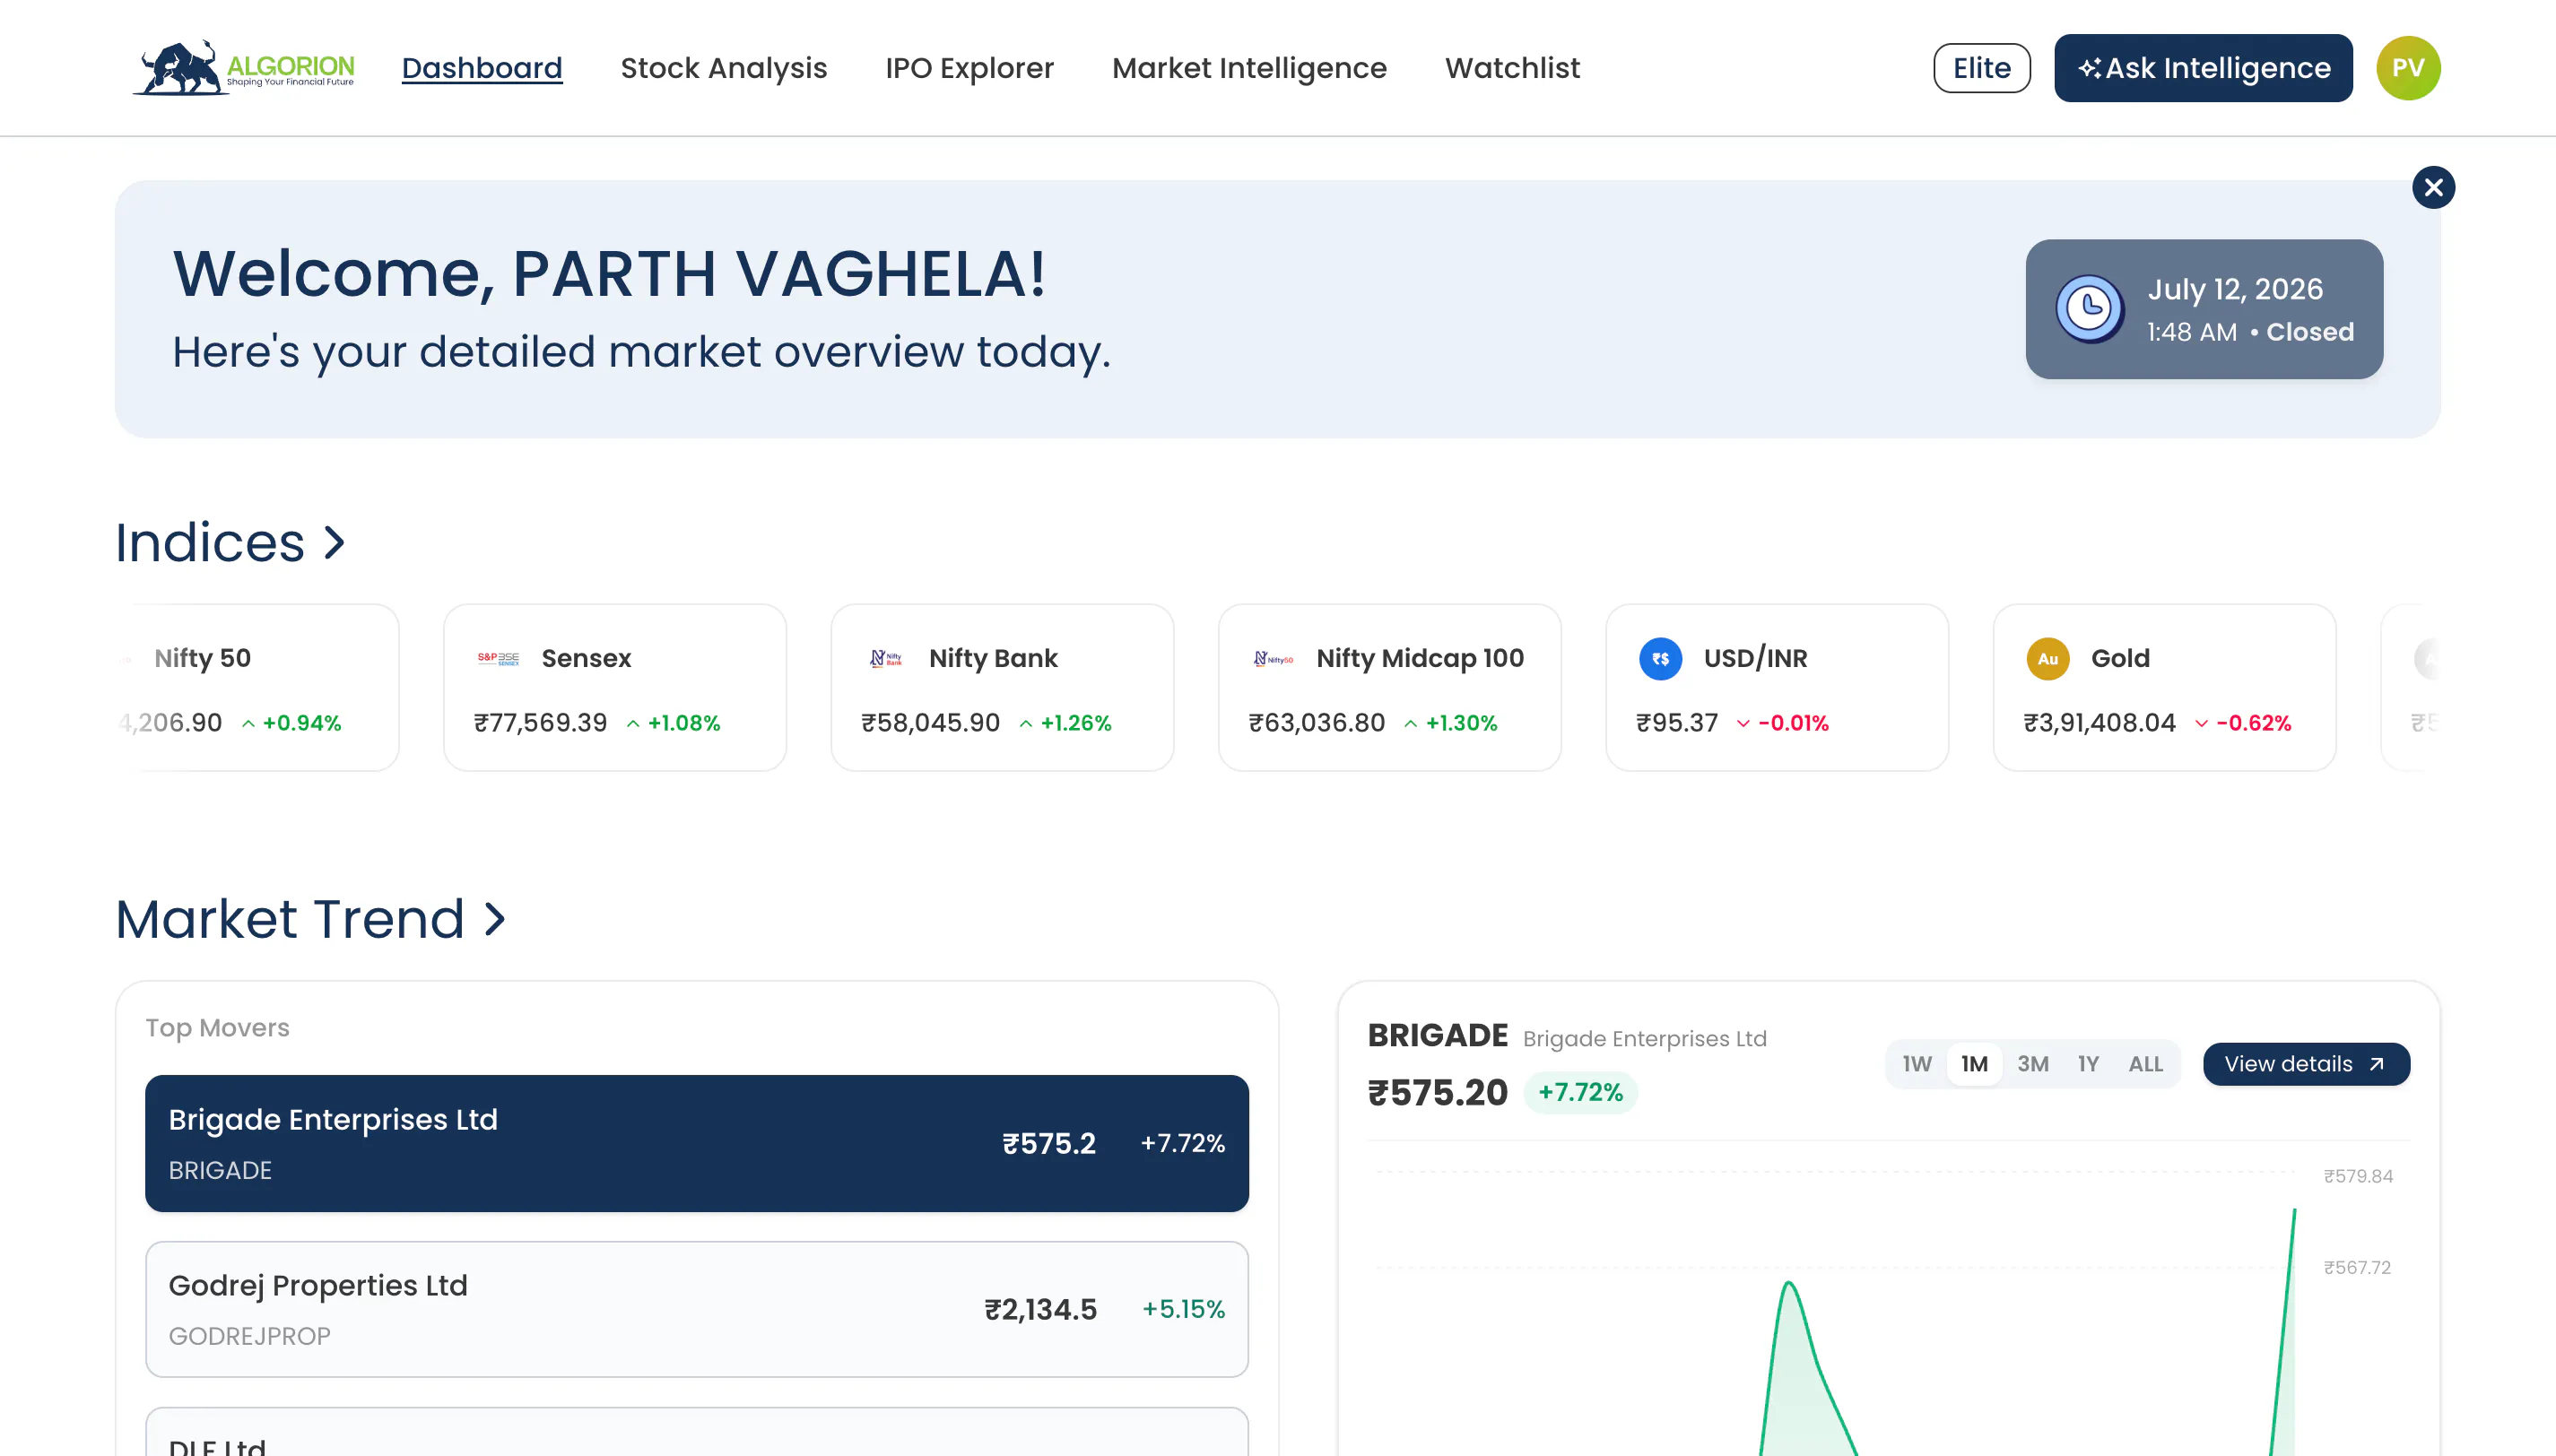Viewport: 2556px width, 1456px height.
Task: Expand the Indices section chevron
Action: 334,543
